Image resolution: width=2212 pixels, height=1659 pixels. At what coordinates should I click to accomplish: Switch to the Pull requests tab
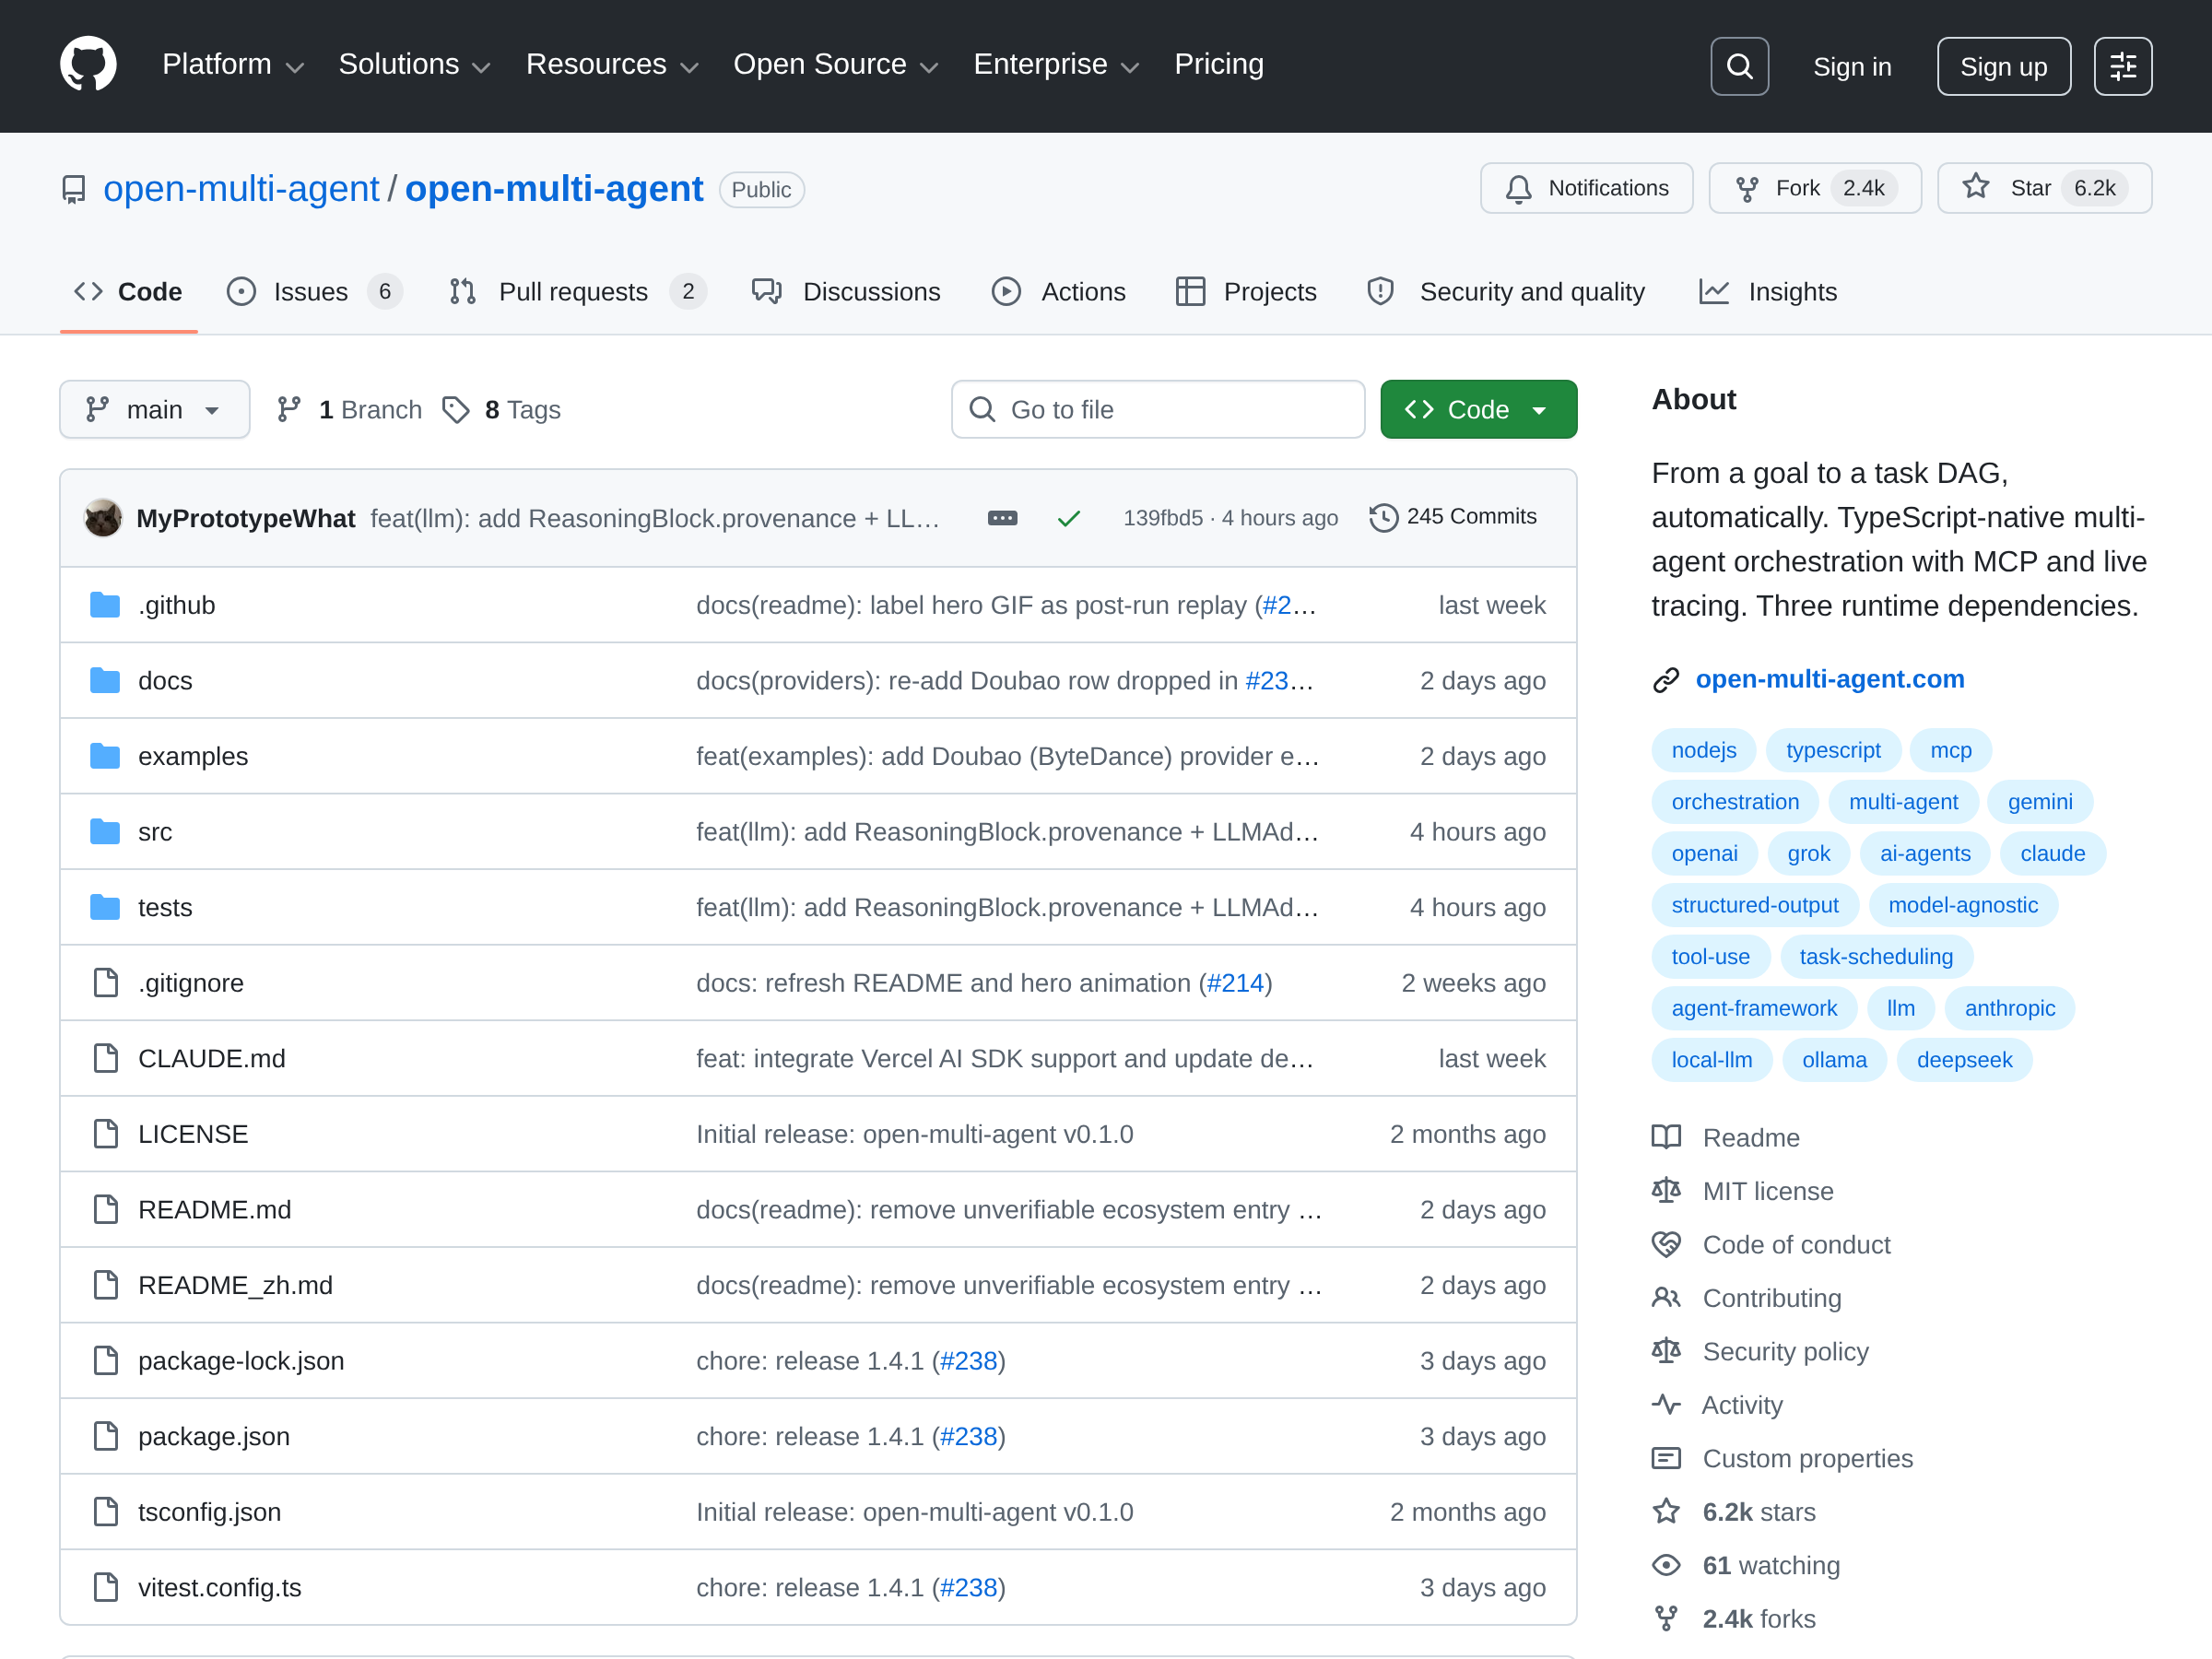577,292
